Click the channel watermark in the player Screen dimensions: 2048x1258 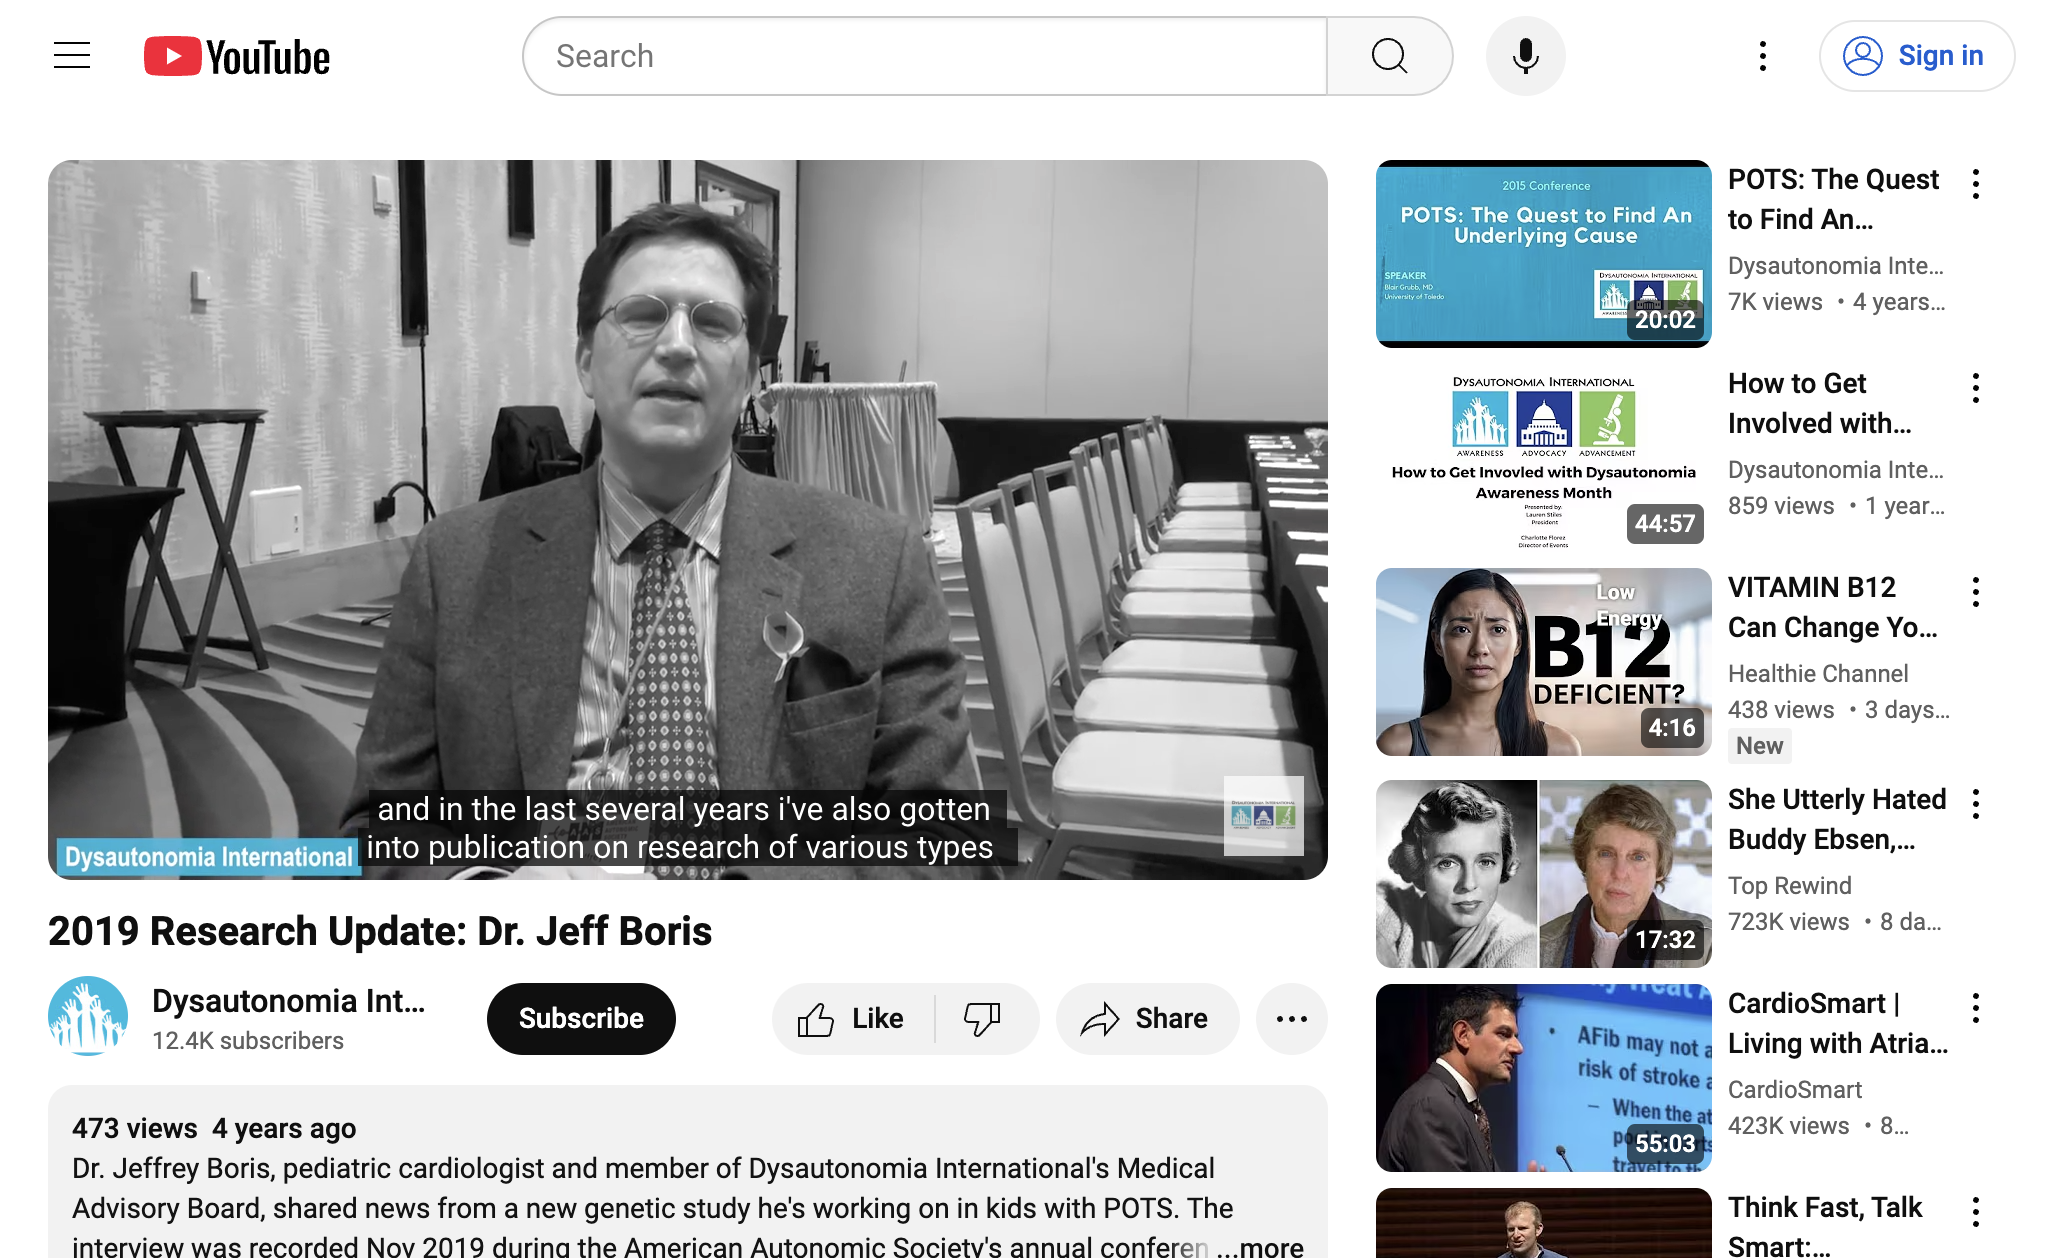(1264, 816)
